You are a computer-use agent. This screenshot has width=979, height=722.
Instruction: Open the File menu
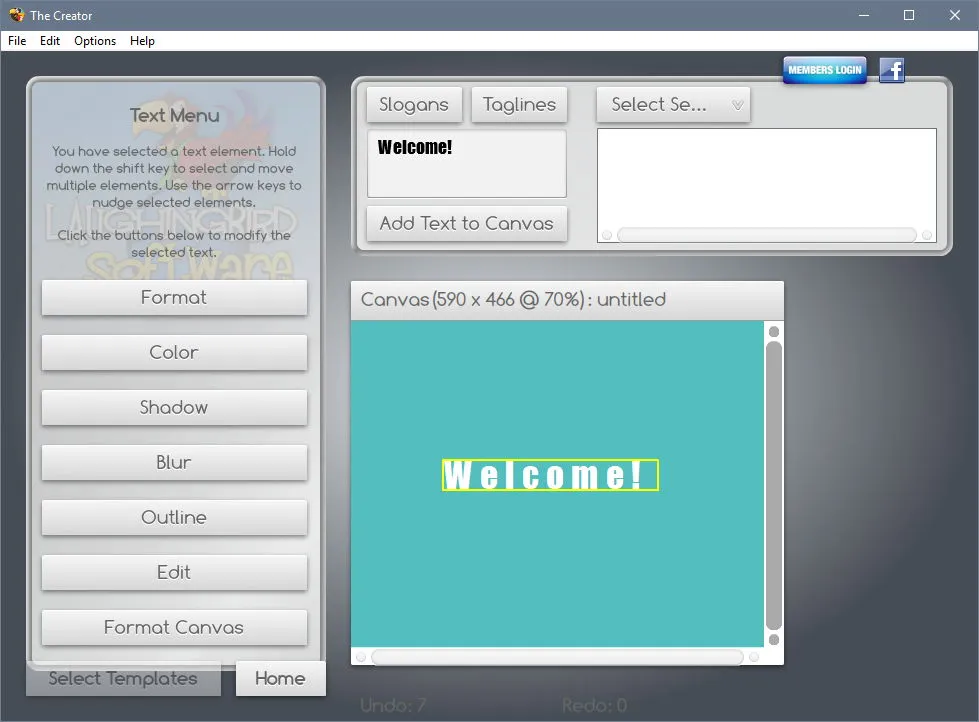(17, 41)
